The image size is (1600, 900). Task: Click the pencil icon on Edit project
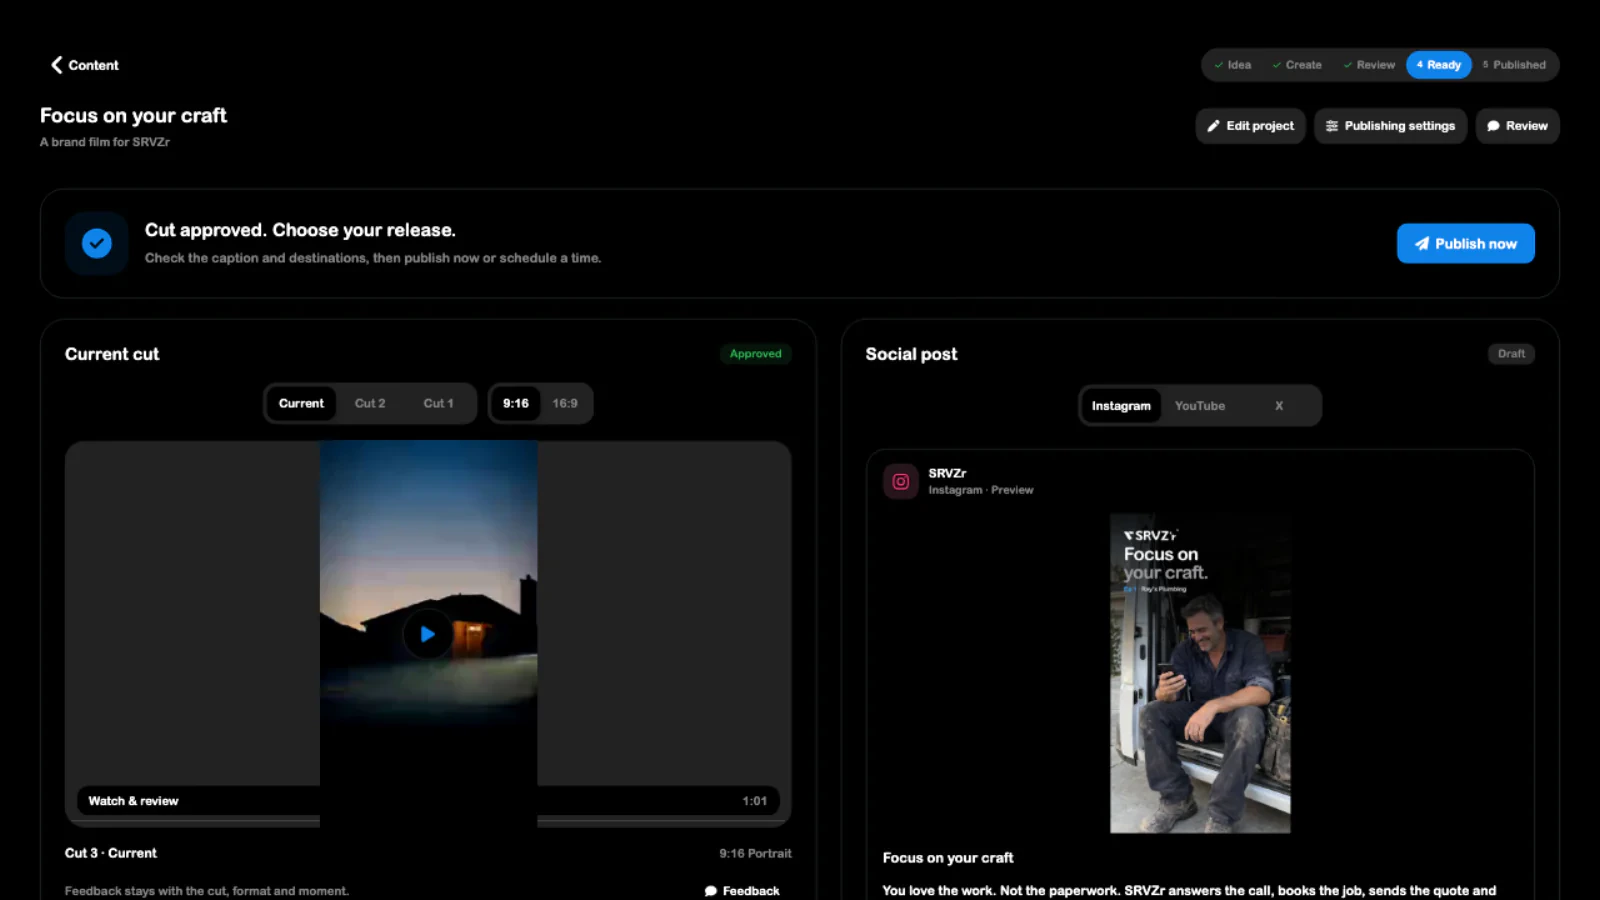click(1213, 126)
